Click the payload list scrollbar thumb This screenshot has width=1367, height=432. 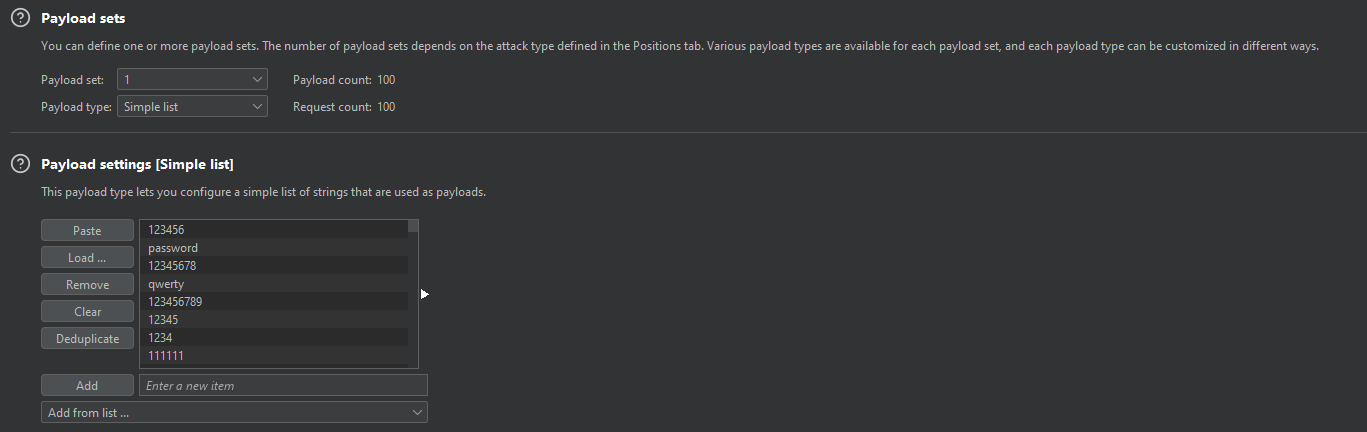(x=413, y=227)
